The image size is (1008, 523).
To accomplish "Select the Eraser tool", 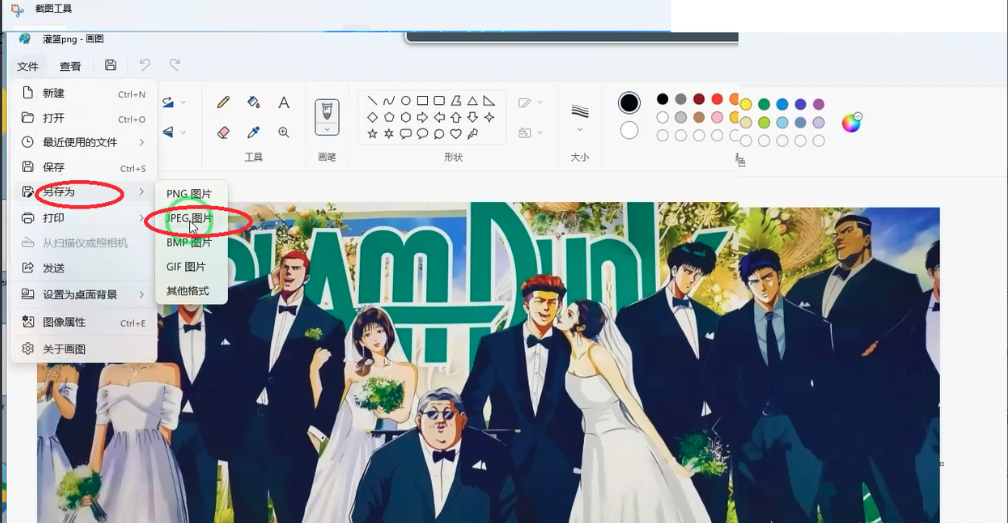I will 223,132.
